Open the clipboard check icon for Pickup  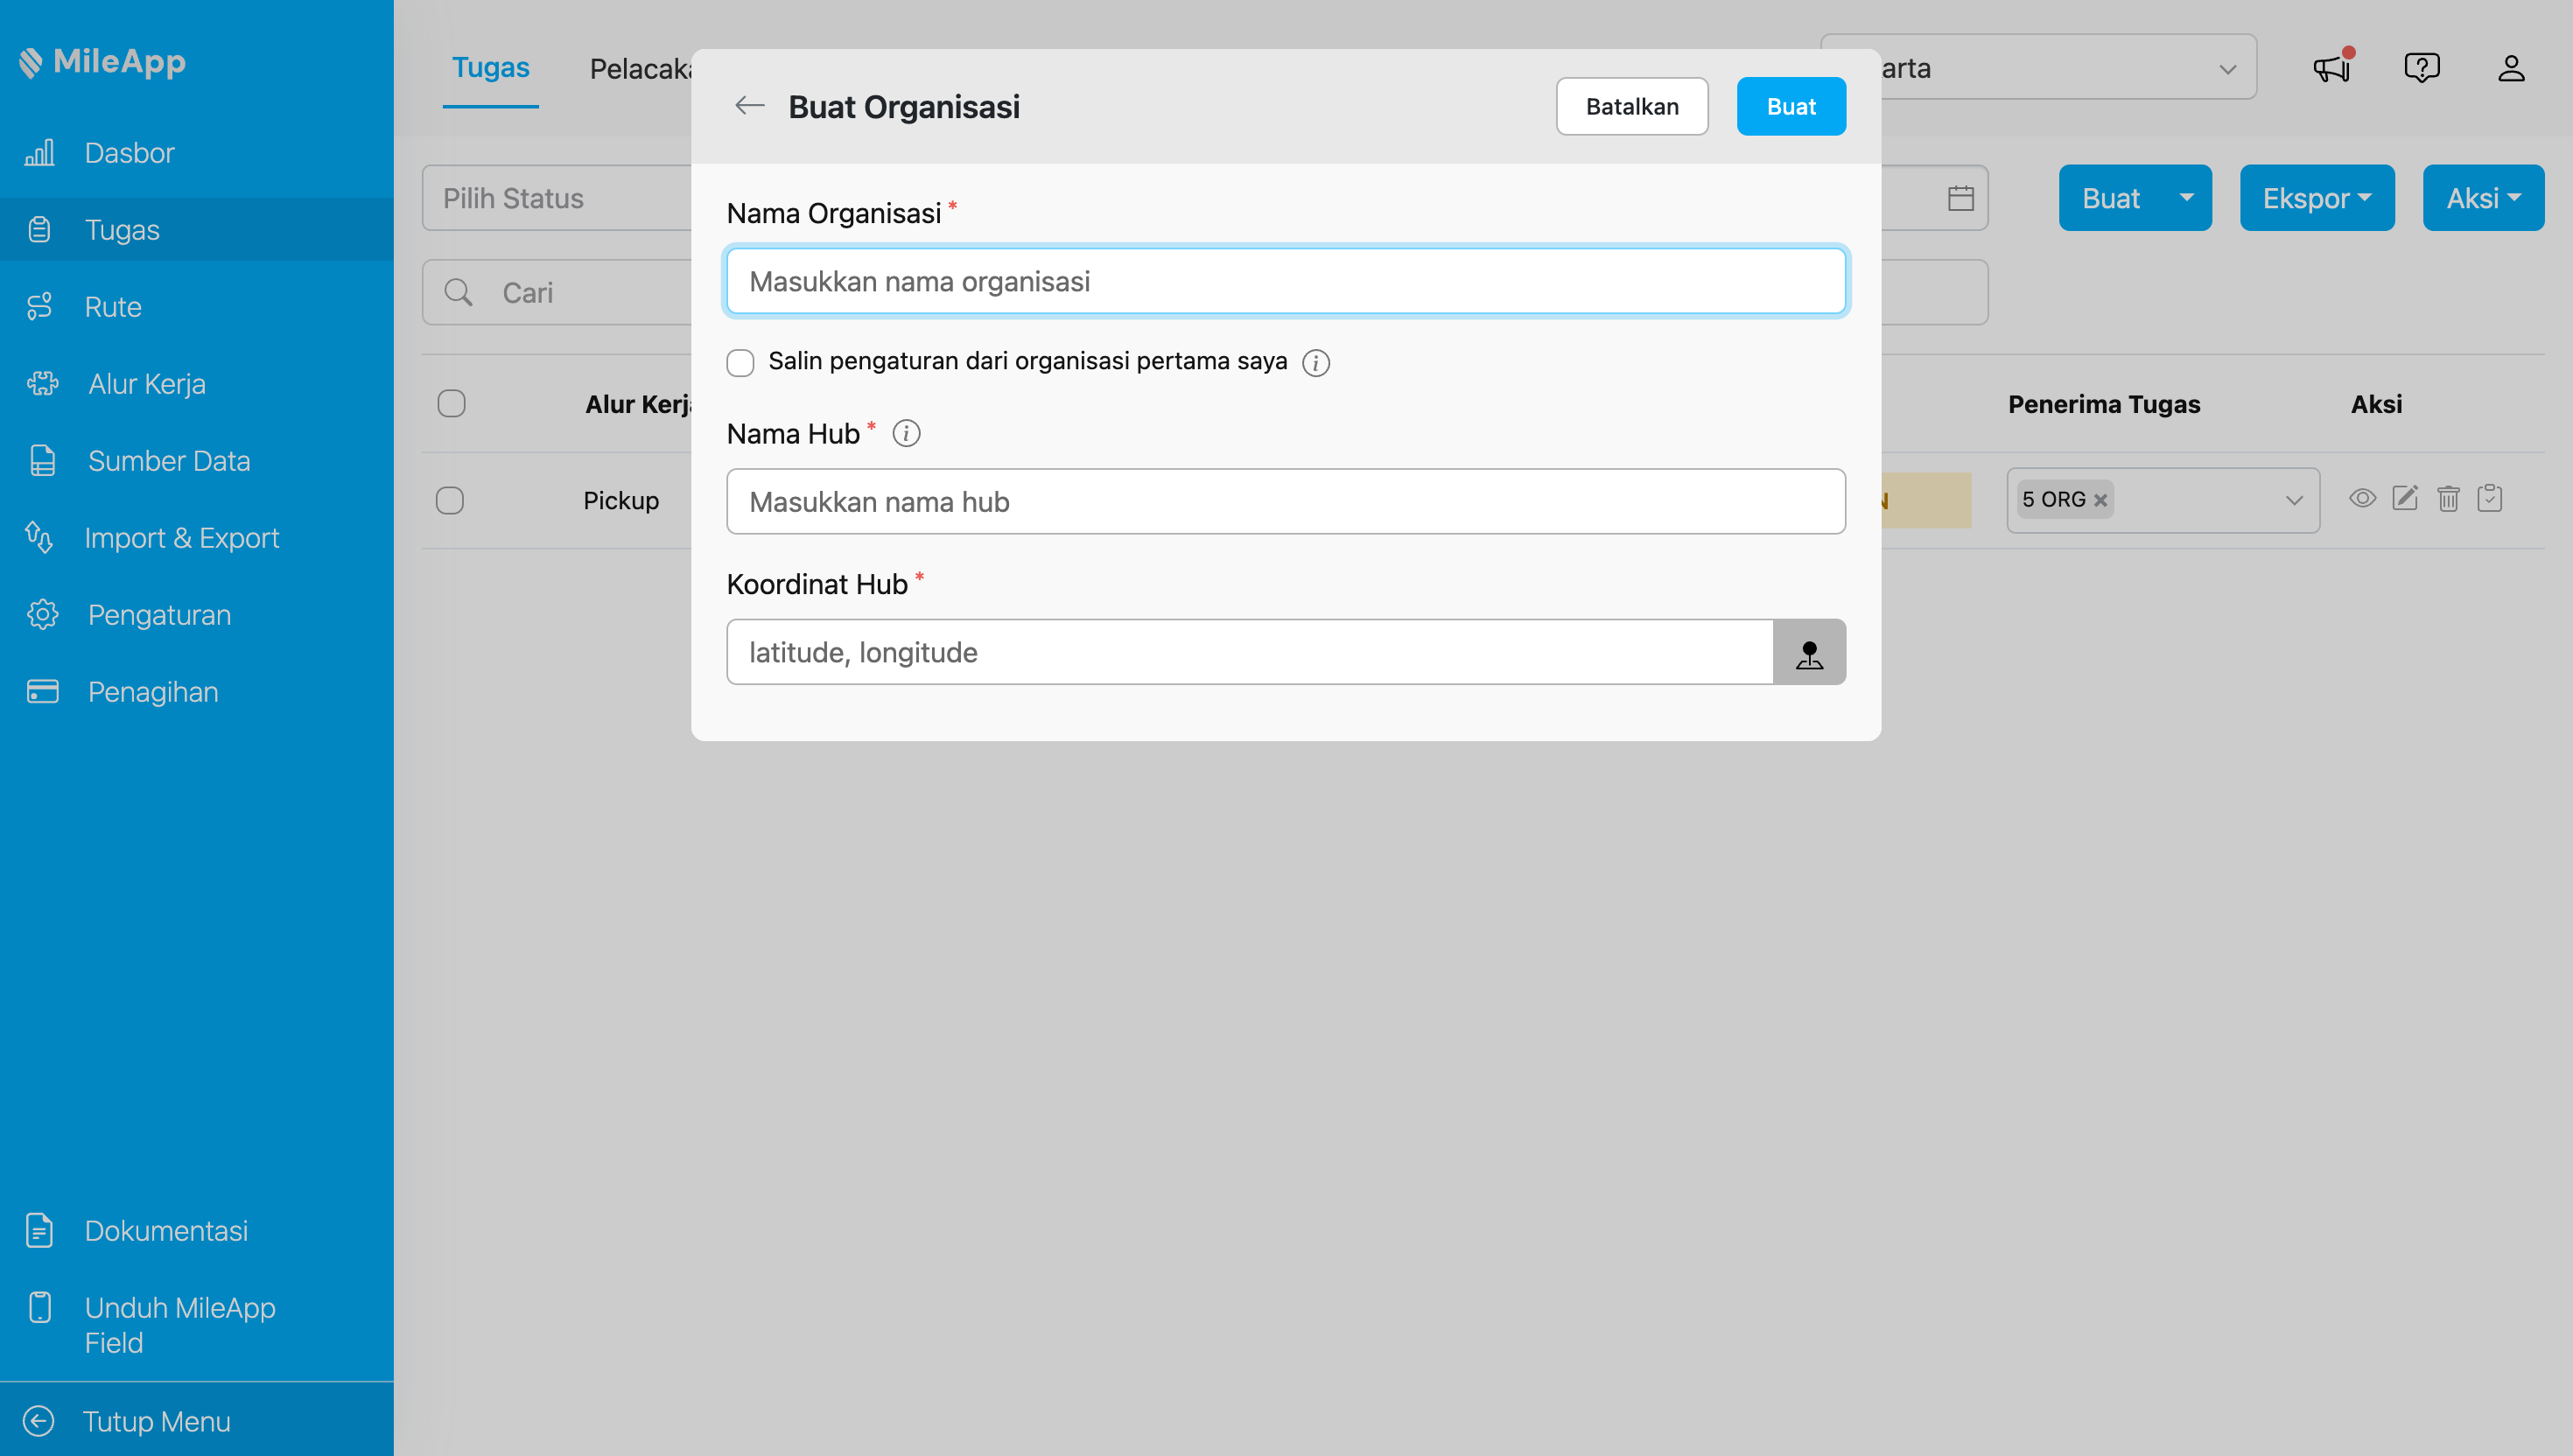(2491, 497)
